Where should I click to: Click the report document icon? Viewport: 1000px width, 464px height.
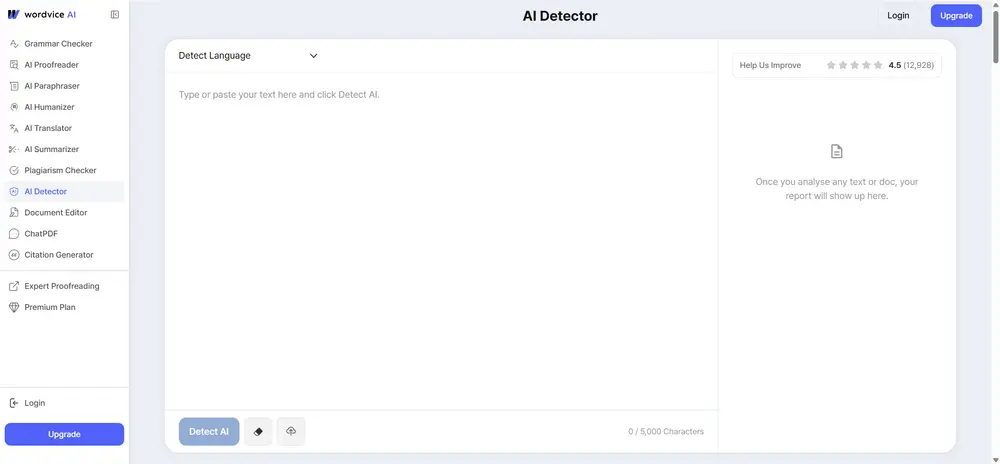click(837, 152)
